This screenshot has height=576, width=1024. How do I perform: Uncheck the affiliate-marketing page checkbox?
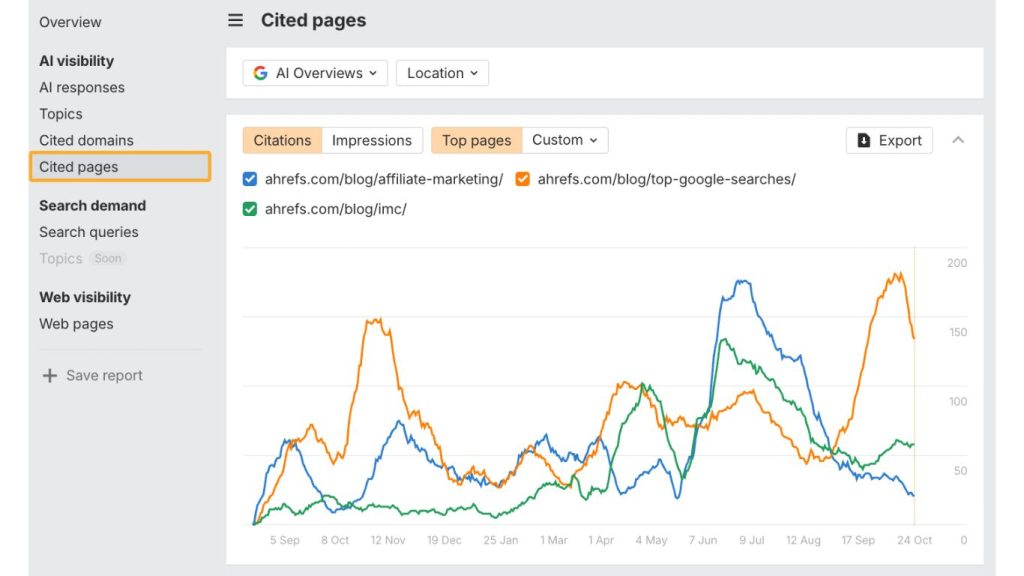coord(249,179)
